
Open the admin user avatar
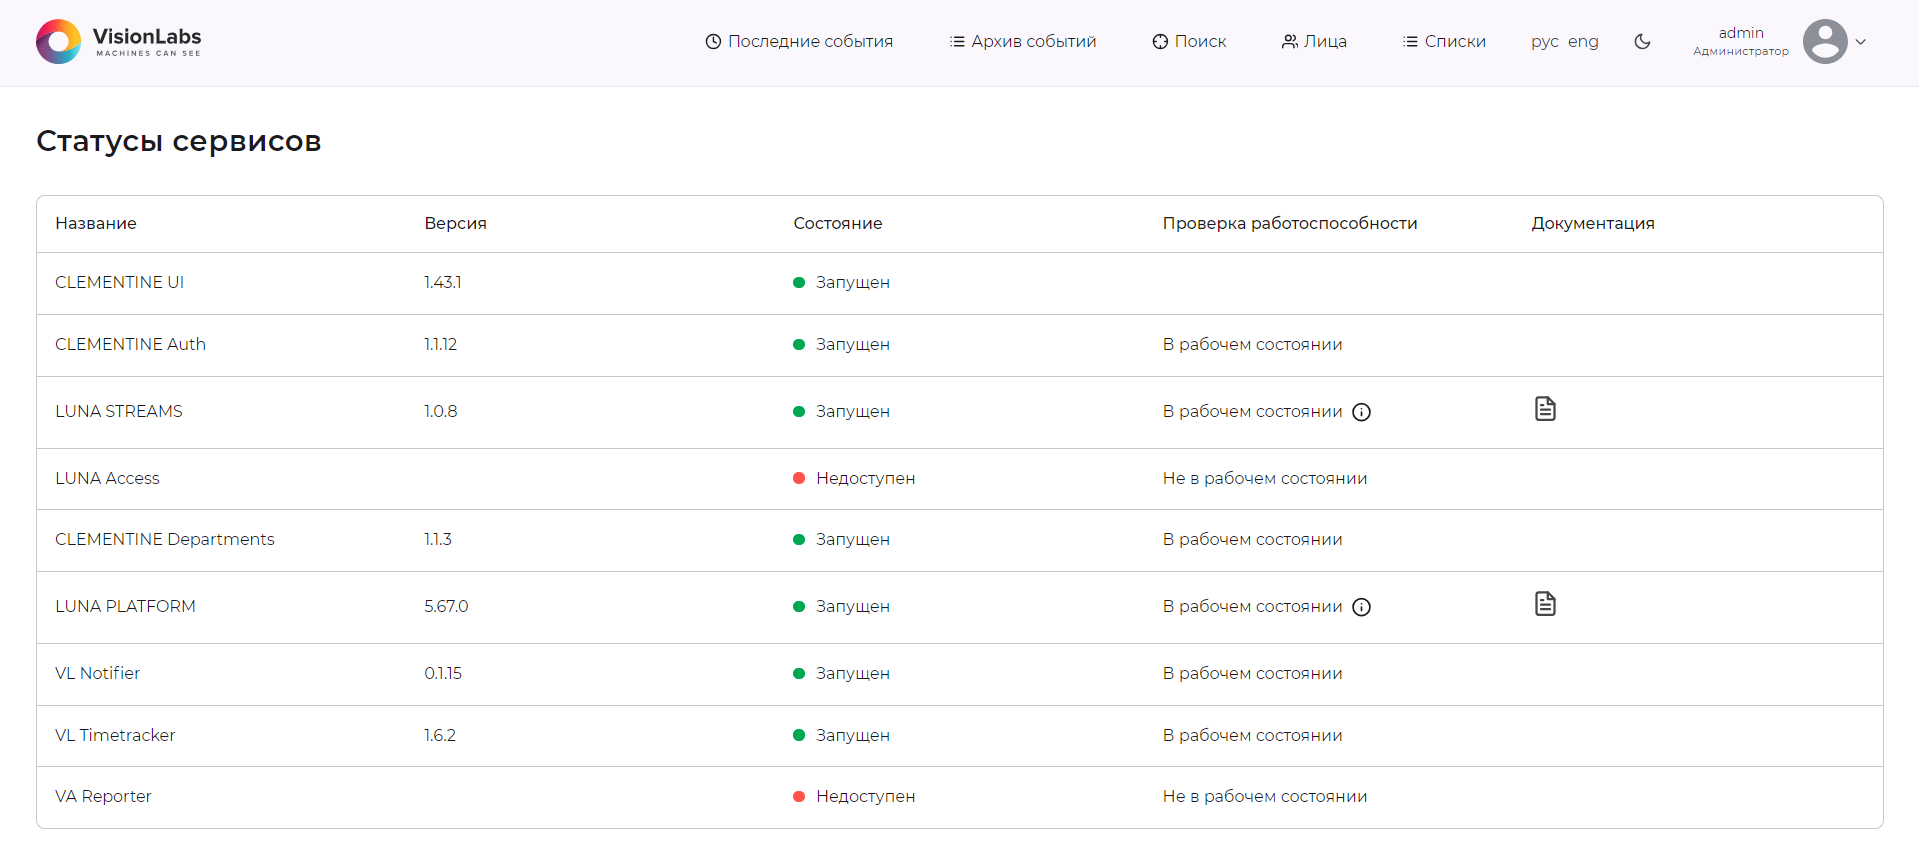1825,42
